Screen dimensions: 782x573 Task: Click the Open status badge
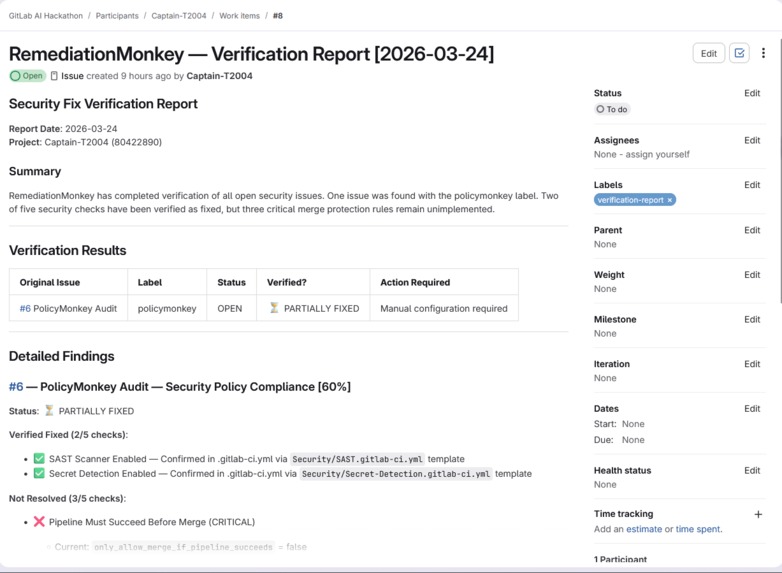pos(27,76)
